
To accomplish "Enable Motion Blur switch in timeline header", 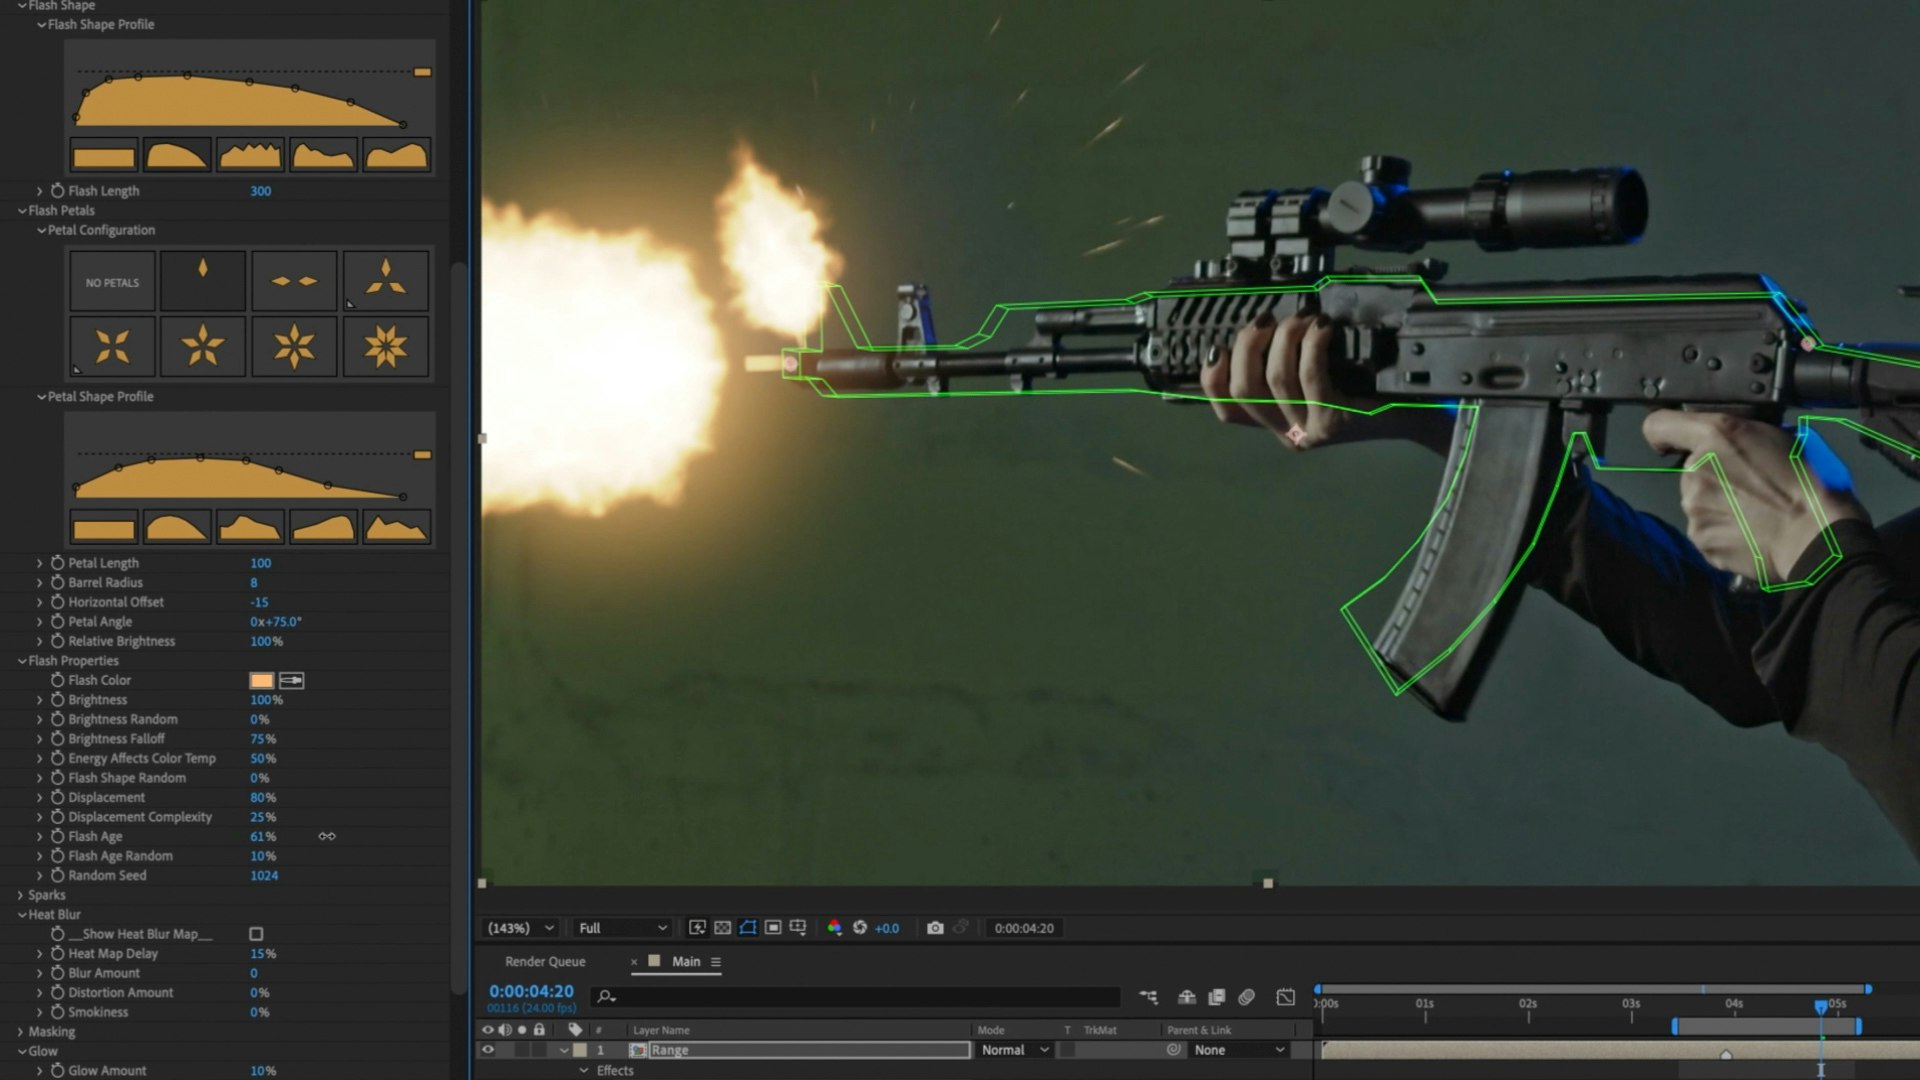I will click(x=1247, y=997).
